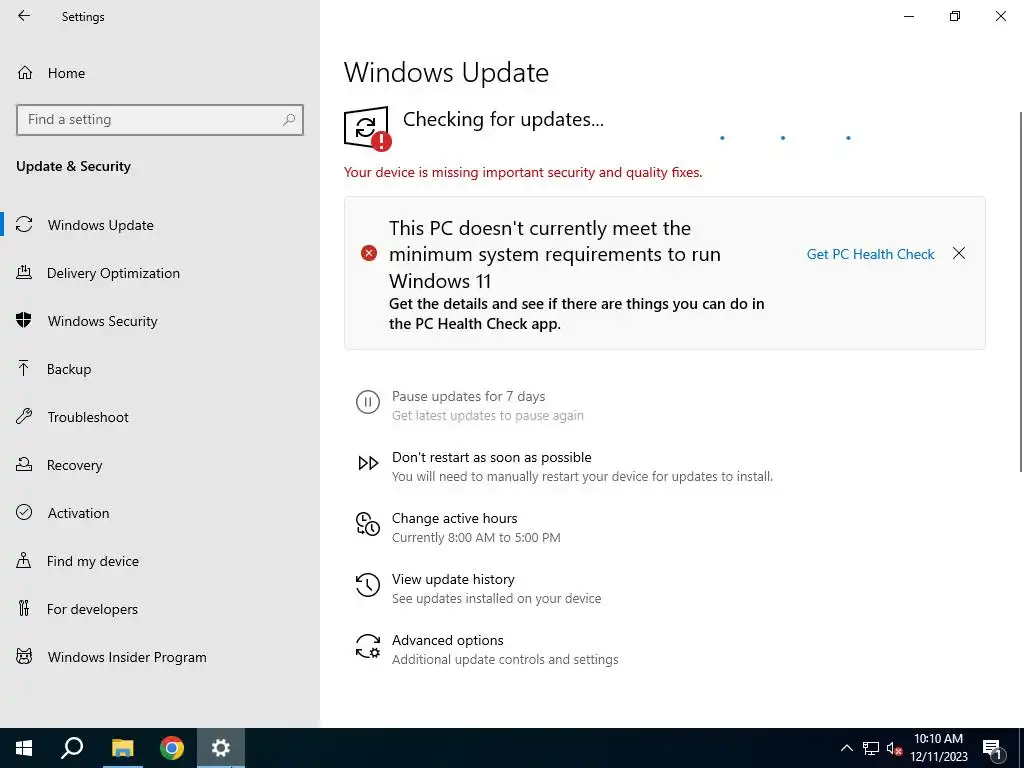
Task: Focus the Find a setting search box
Action: (160, 120)
